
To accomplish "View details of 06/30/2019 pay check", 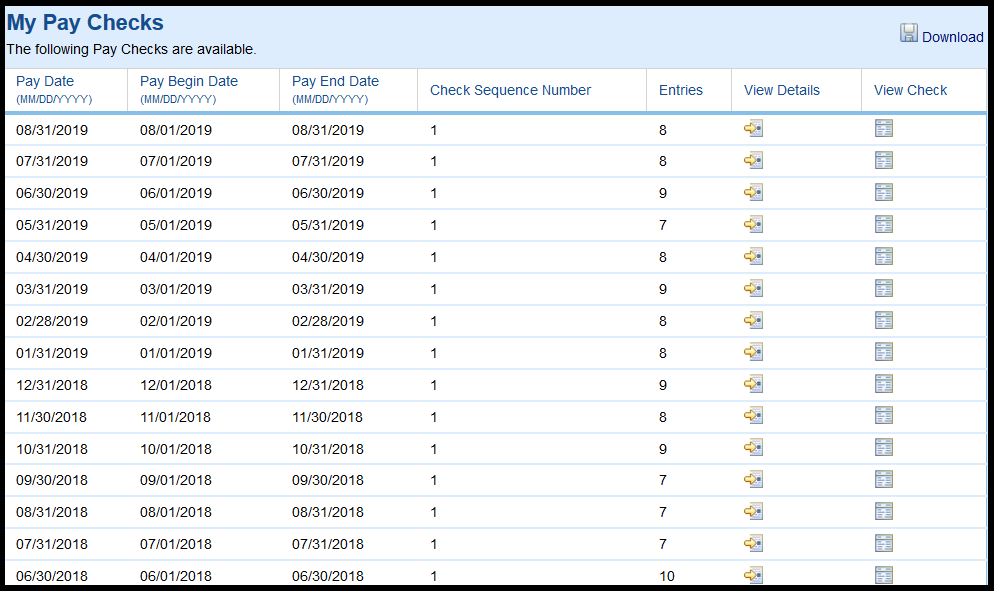I will [753, 193].
